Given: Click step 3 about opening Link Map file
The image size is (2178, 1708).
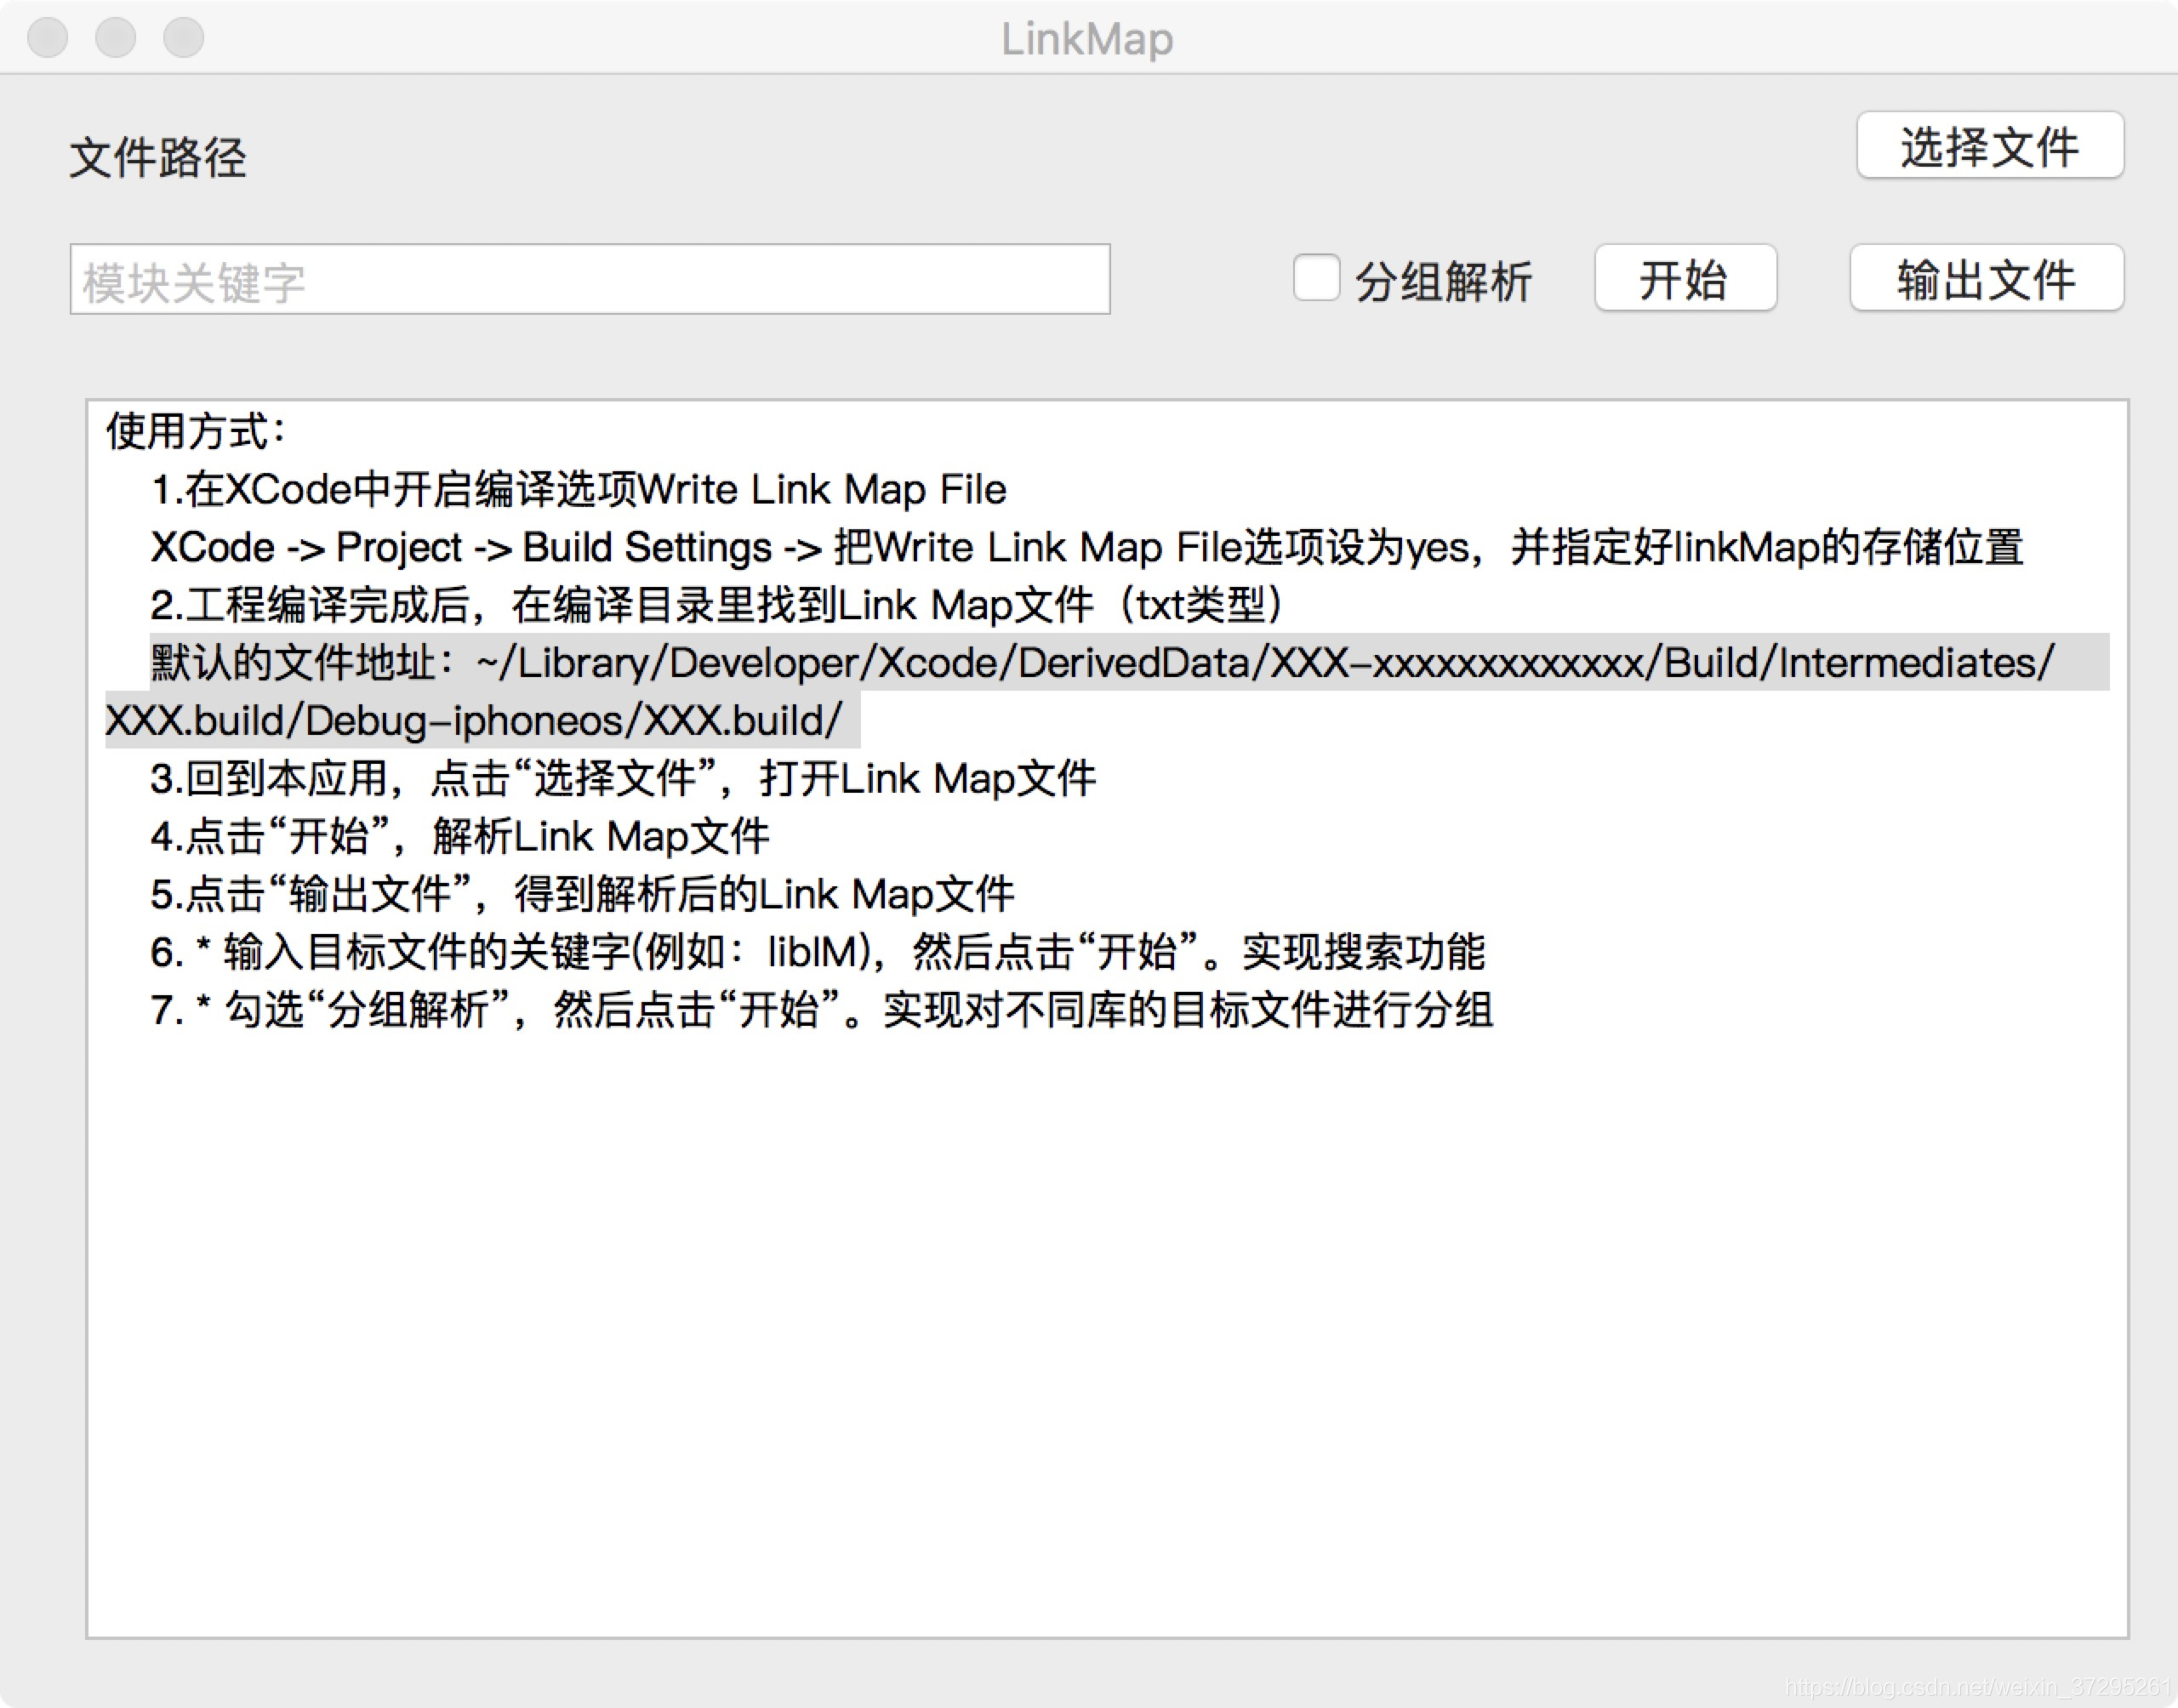Looking at the screenshot, I should pos(622,779).
